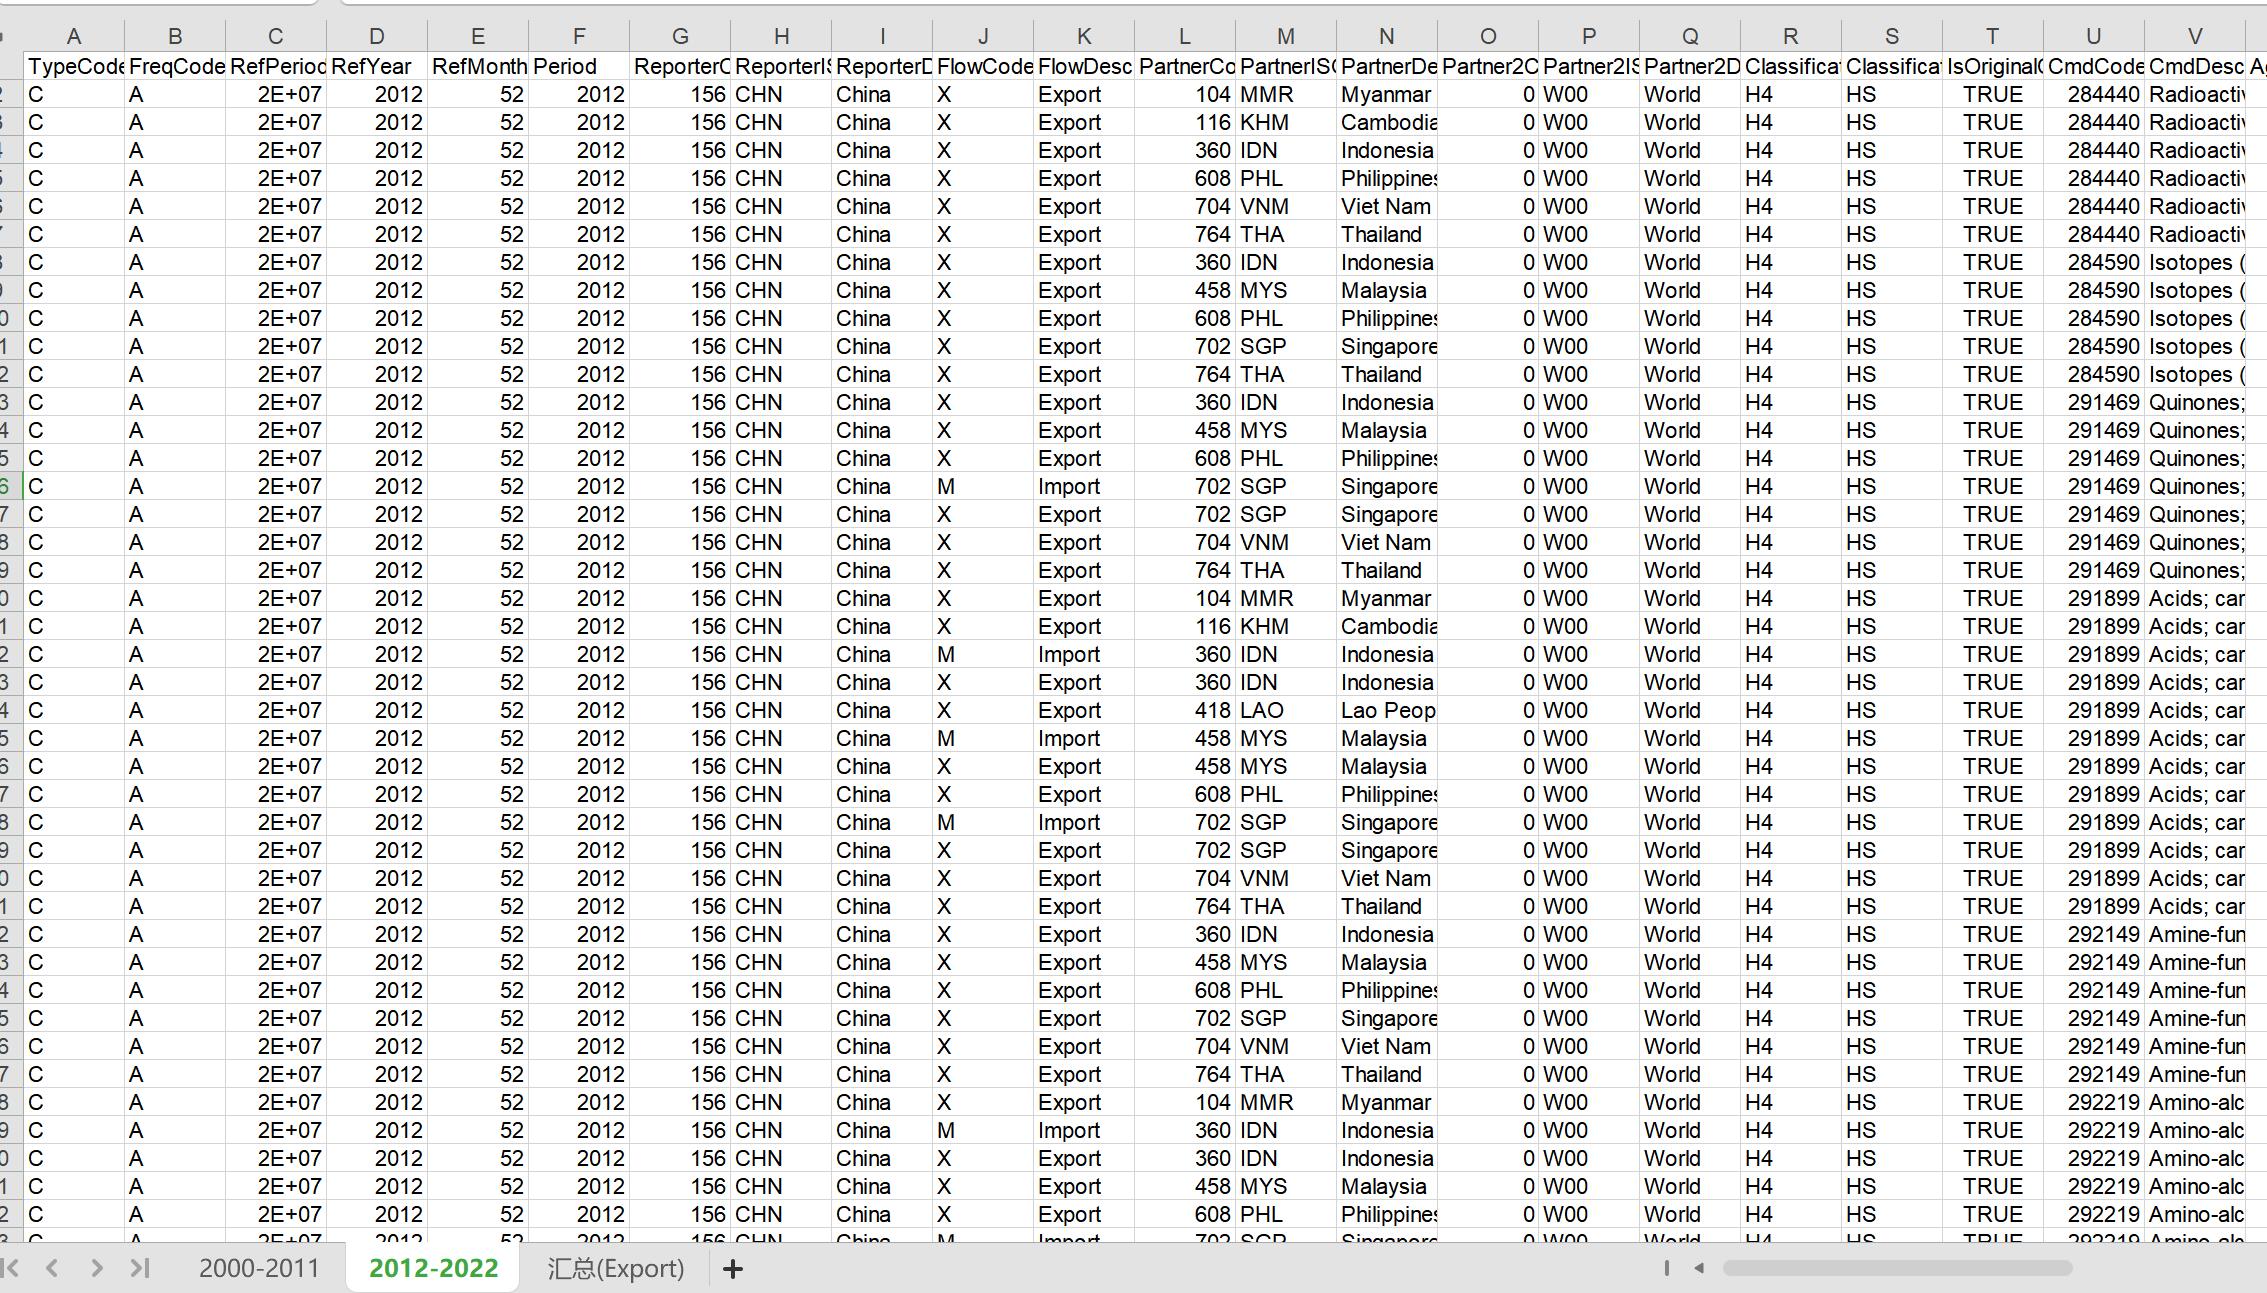Click the RefYear header cell
The width and height of the screenshot is (2267, 1293).
(376, 66)
